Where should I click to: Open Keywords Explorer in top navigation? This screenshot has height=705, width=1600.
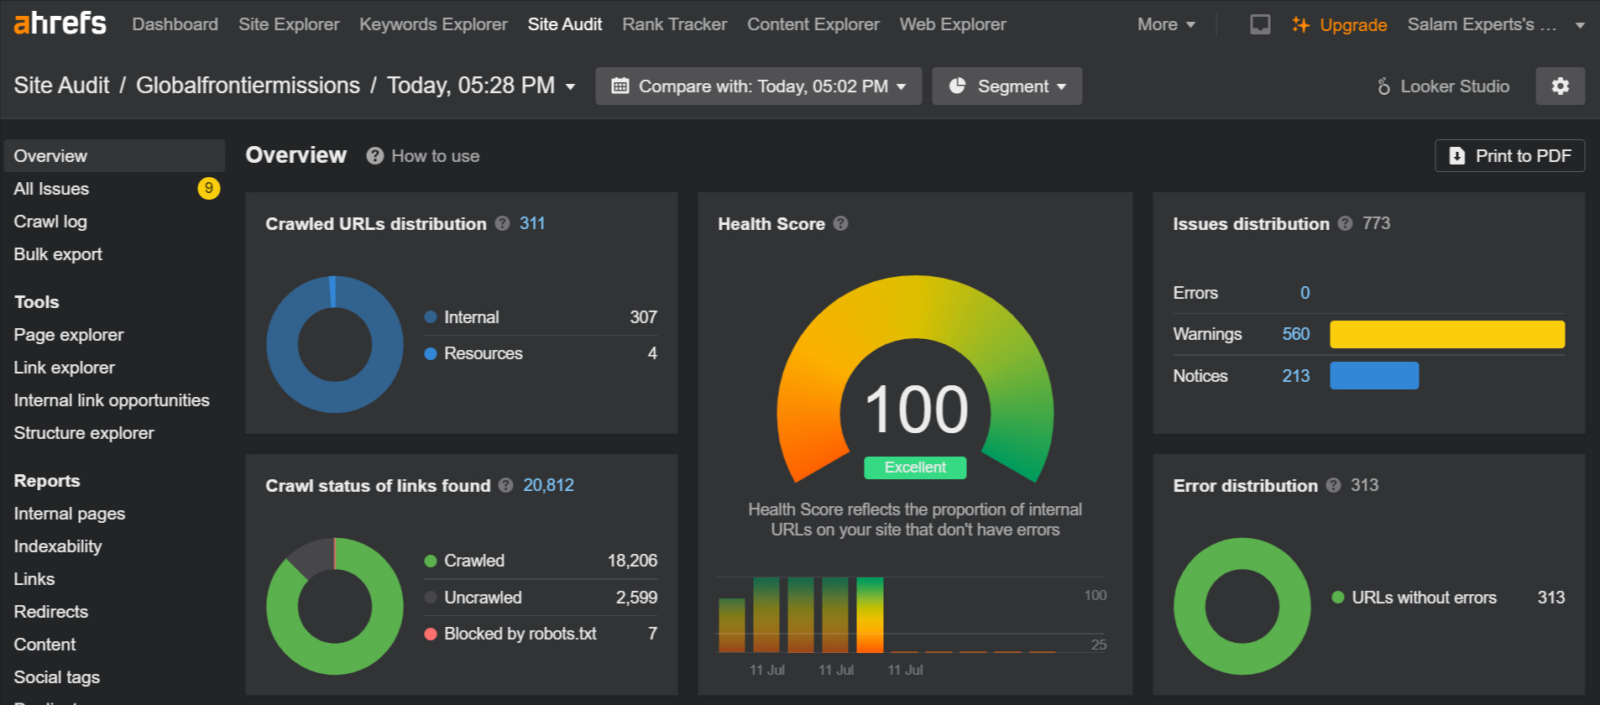pyautogui.click(x=434, y=24)
